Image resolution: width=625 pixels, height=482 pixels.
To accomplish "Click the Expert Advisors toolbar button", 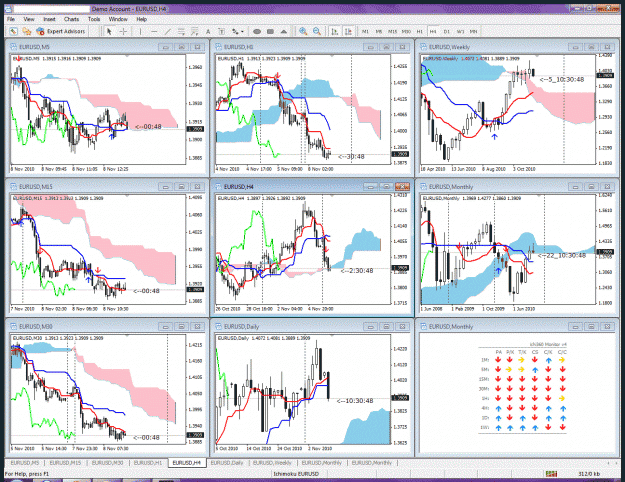I will [x=61, y=31].
